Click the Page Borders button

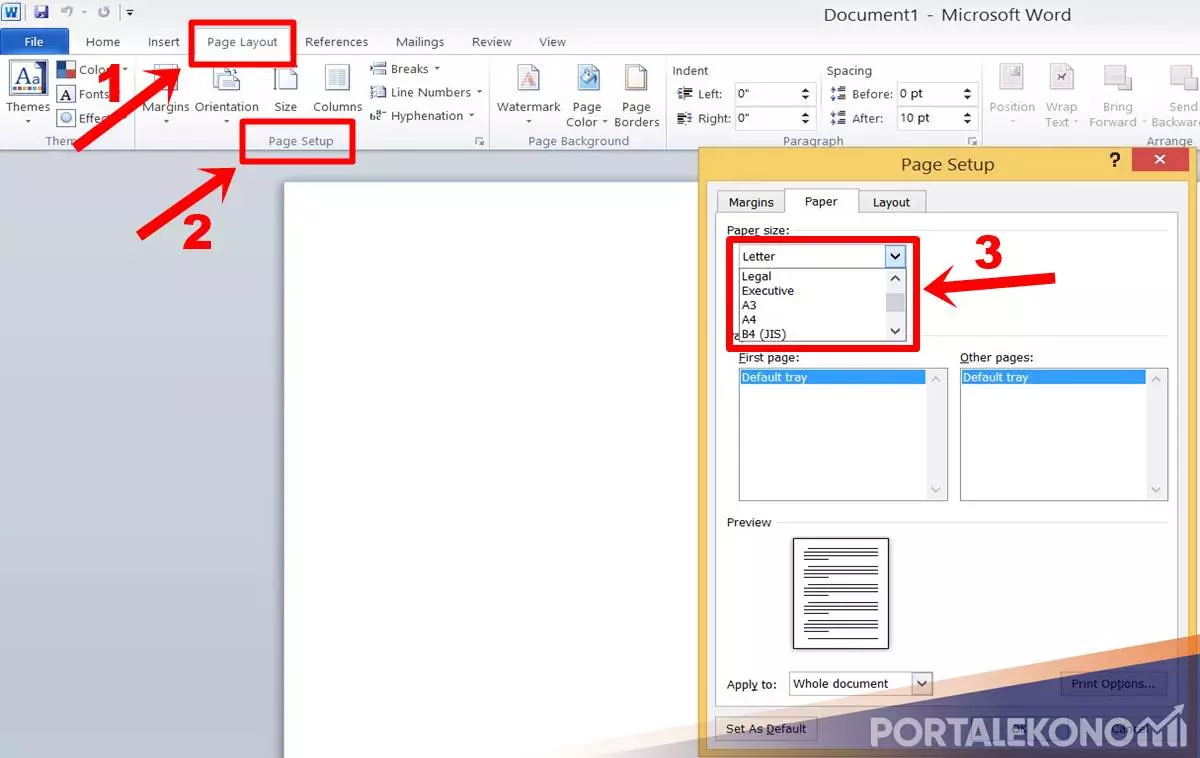click(x=637, y=94)
